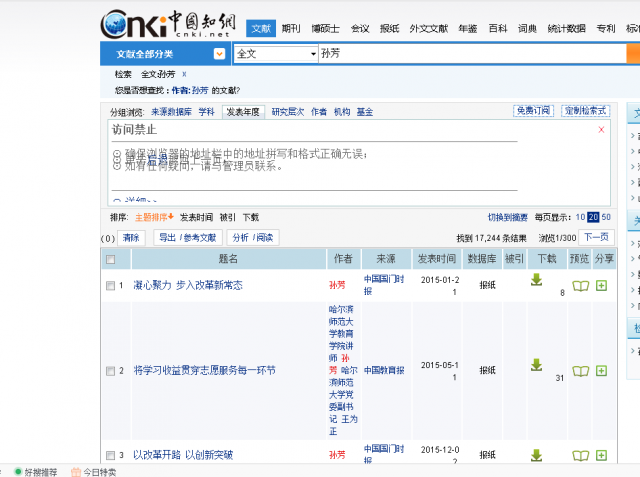
Task: Select the 发表年度 grouping tab
Action: 242,112
